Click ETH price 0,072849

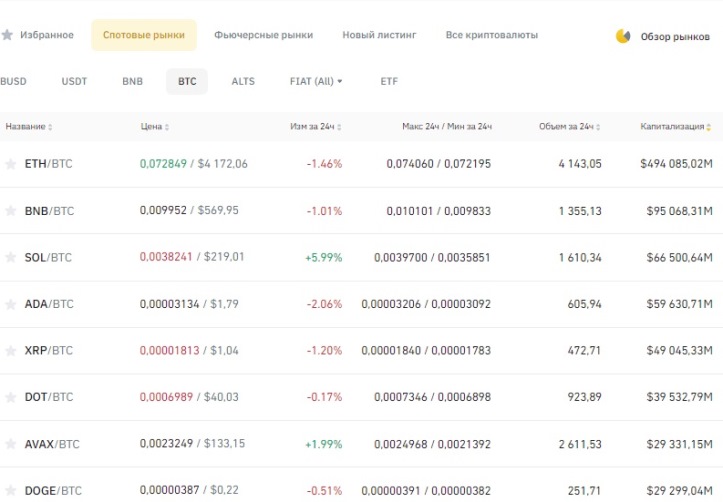pos(163,164)
